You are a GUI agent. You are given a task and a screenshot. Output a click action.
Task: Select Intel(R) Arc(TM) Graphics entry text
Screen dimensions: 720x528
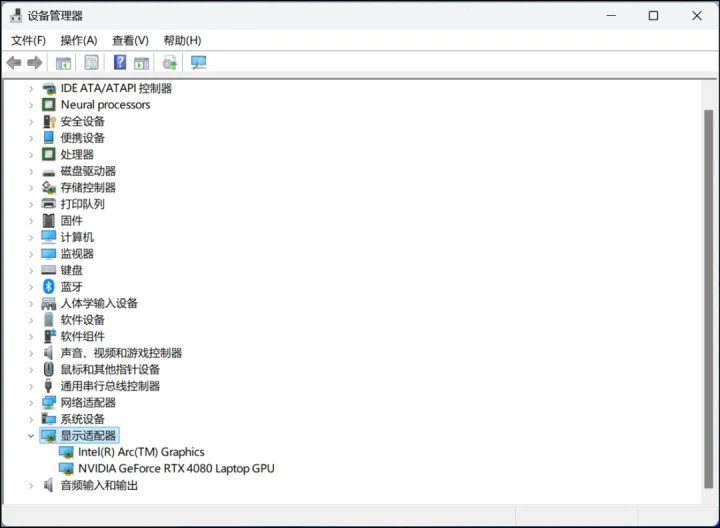[141, 452]
